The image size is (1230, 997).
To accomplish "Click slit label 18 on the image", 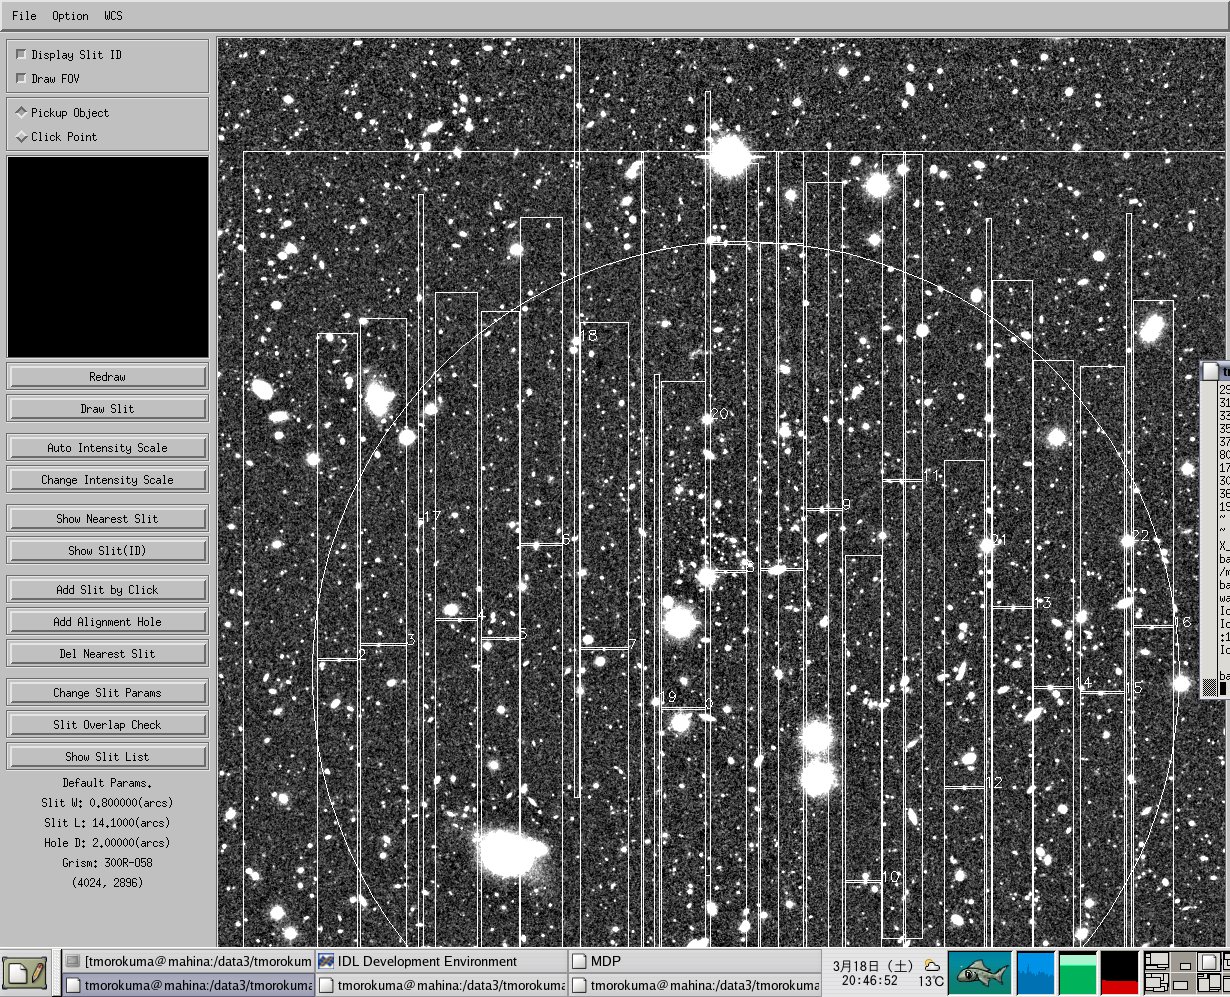I will (589, 335).
